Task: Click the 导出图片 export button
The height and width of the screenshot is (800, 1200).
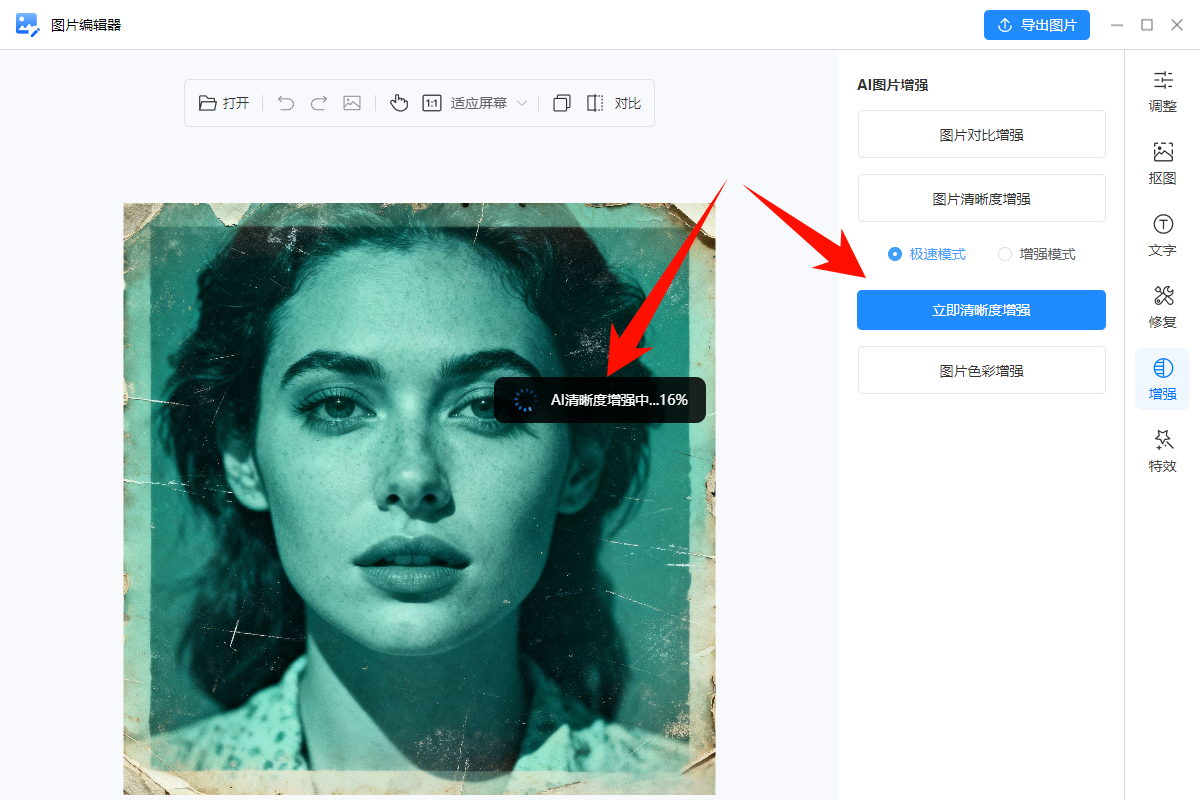Action: pos(1036,25)
